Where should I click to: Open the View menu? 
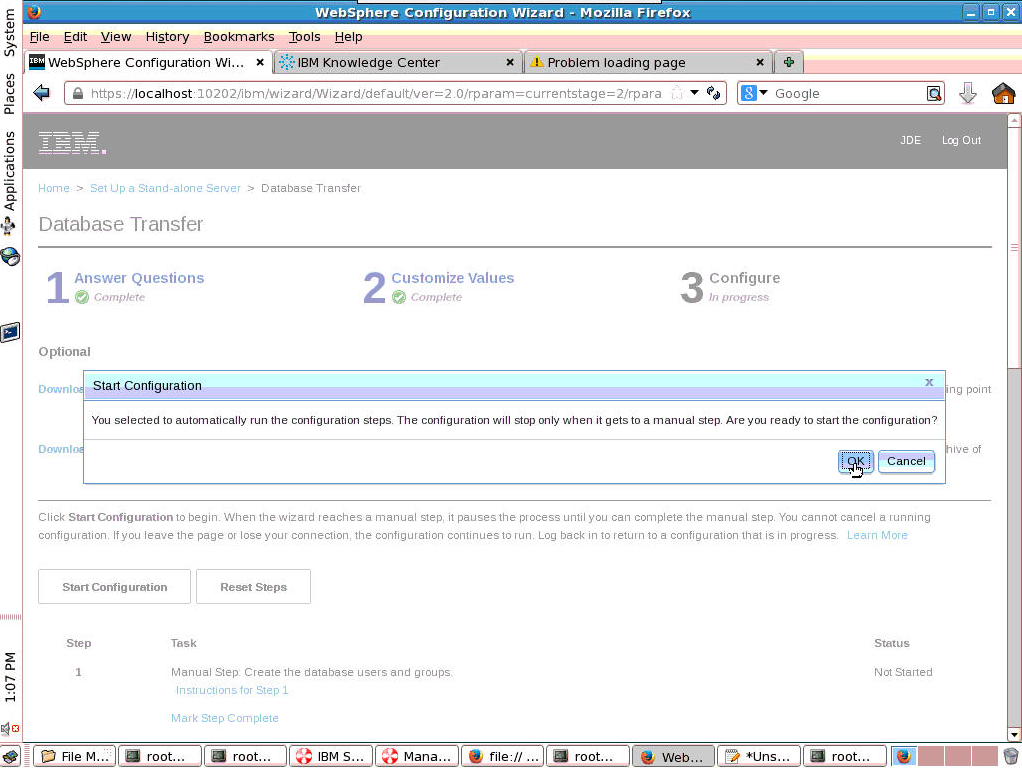pyautogui.click(x=115, y=37)
